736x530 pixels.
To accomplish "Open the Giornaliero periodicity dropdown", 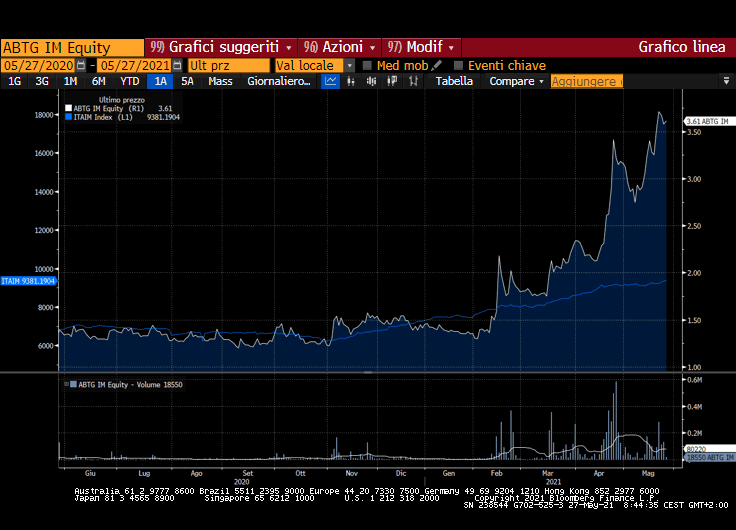I will (279, 81).
